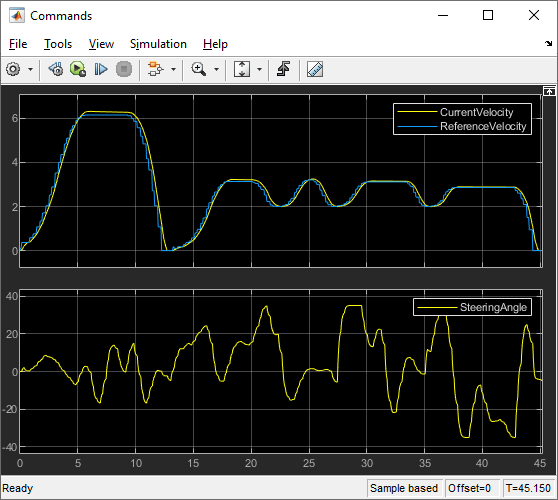558x500 pixels.
Task: Expand the dropdown next to gear icon
Action: coord(31,69)
